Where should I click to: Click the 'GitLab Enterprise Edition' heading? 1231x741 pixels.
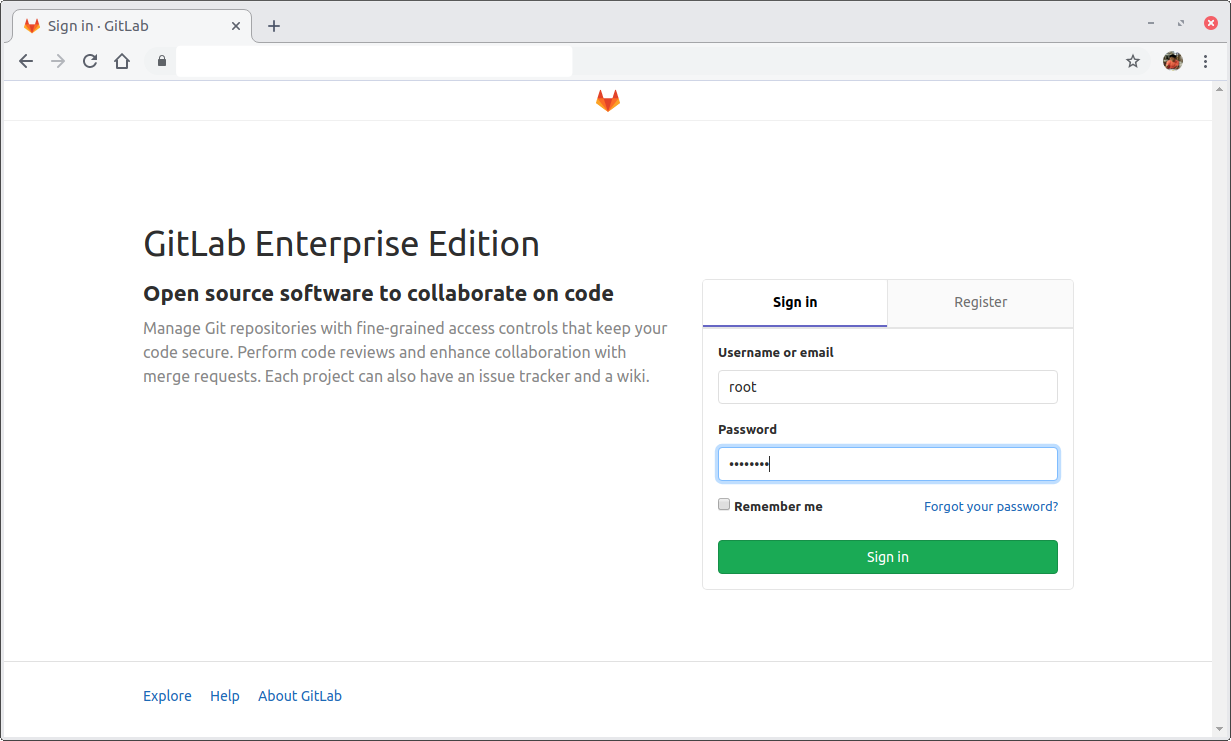(341, 244)
